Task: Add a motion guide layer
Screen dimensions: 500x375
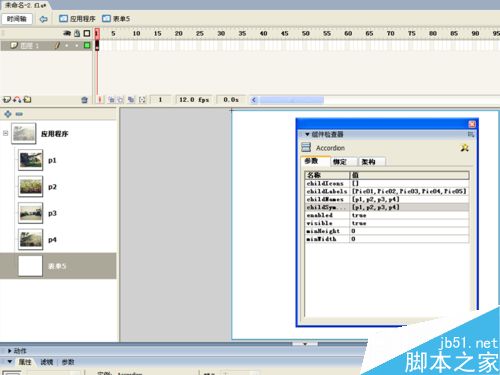Action: [17, 99]
